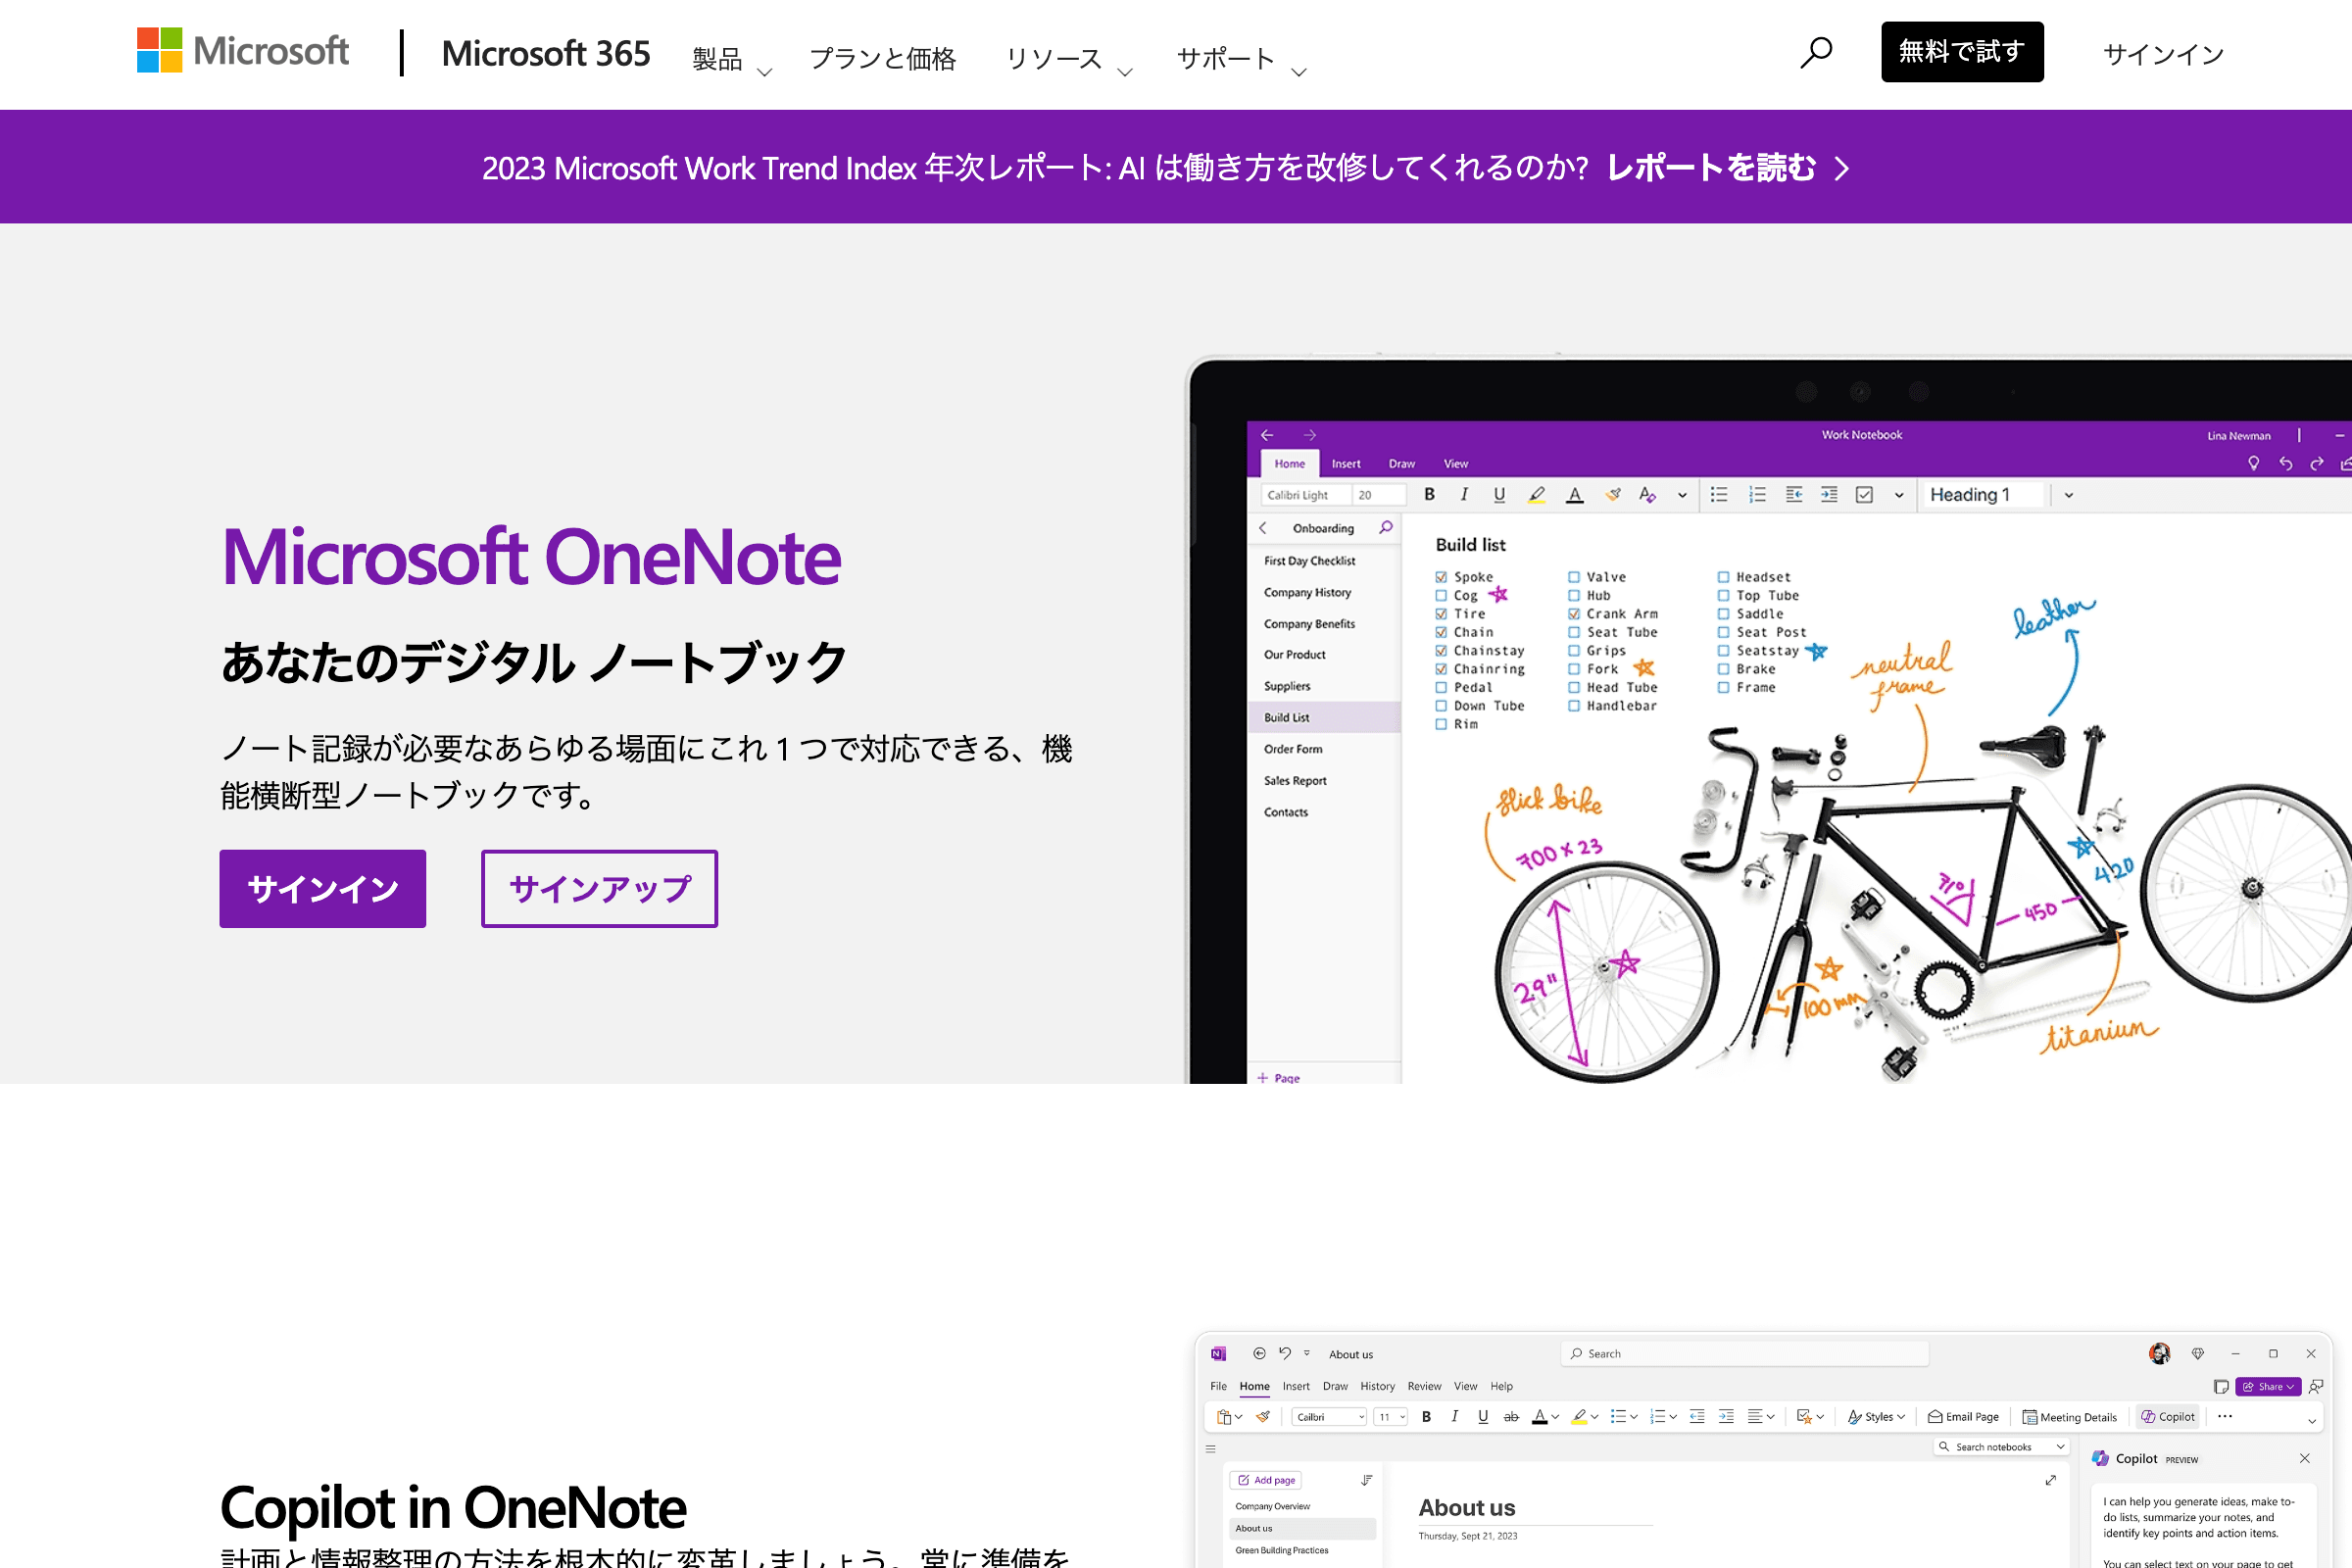Click the bulleted list icon in Work Notebook
2352x1568 pixels.
click(1719, 494)
